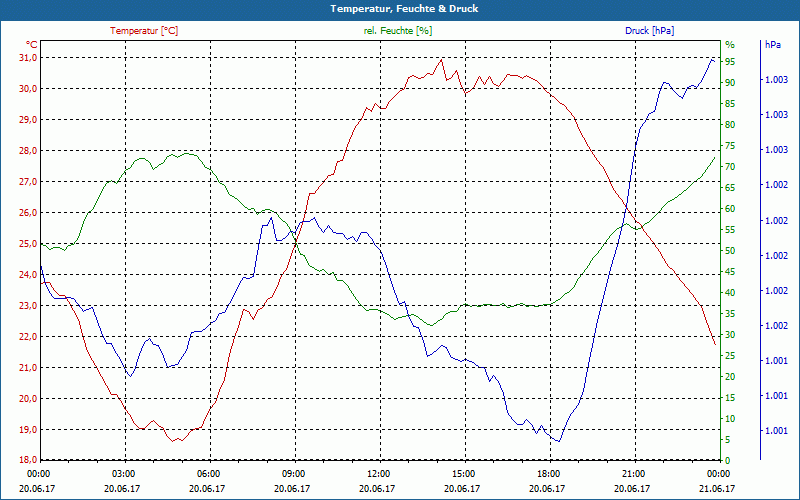Click the 15 humidity axis tick
The width and height of the screenshot is (800, 500).
click(730, 397)
